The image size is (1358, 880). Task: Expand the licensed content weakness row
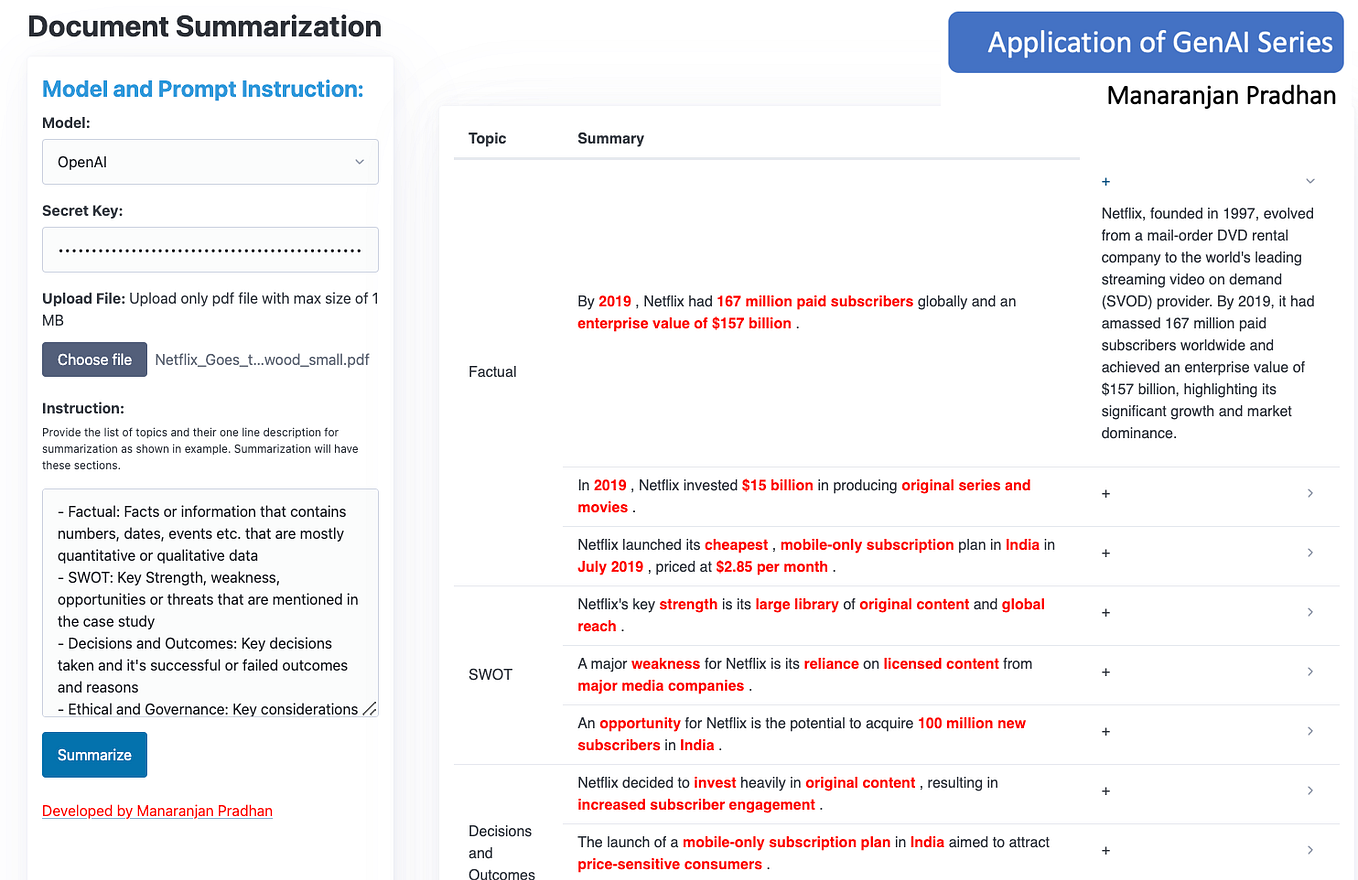coord(1105,671)
